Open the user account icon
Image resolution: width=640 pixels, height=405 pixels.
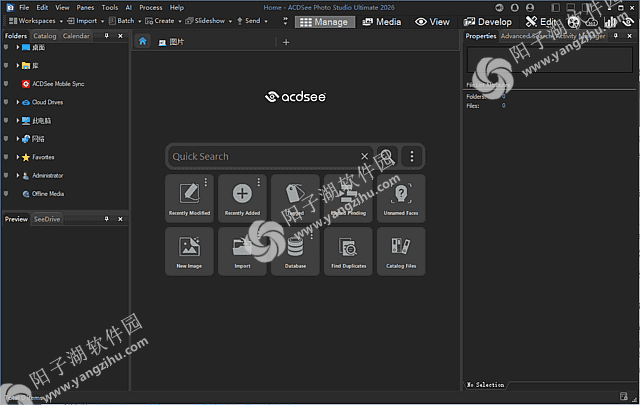(530, 7)
